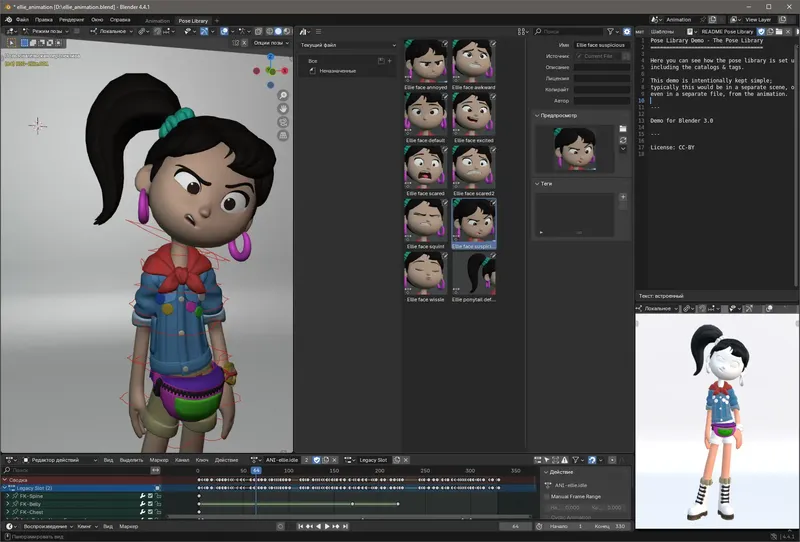Image resolution: width=800 pixels, height=542 pixels.
Task: Click the pan view hand icon
Action: pyautogui.click(x=283, y=109)
